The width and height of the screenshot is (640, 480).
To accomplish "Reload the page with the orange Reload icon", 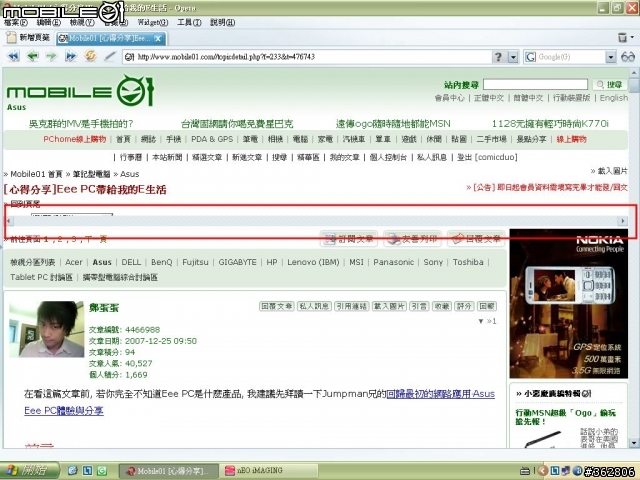I will pyautogui.click(x=90, y=56).
